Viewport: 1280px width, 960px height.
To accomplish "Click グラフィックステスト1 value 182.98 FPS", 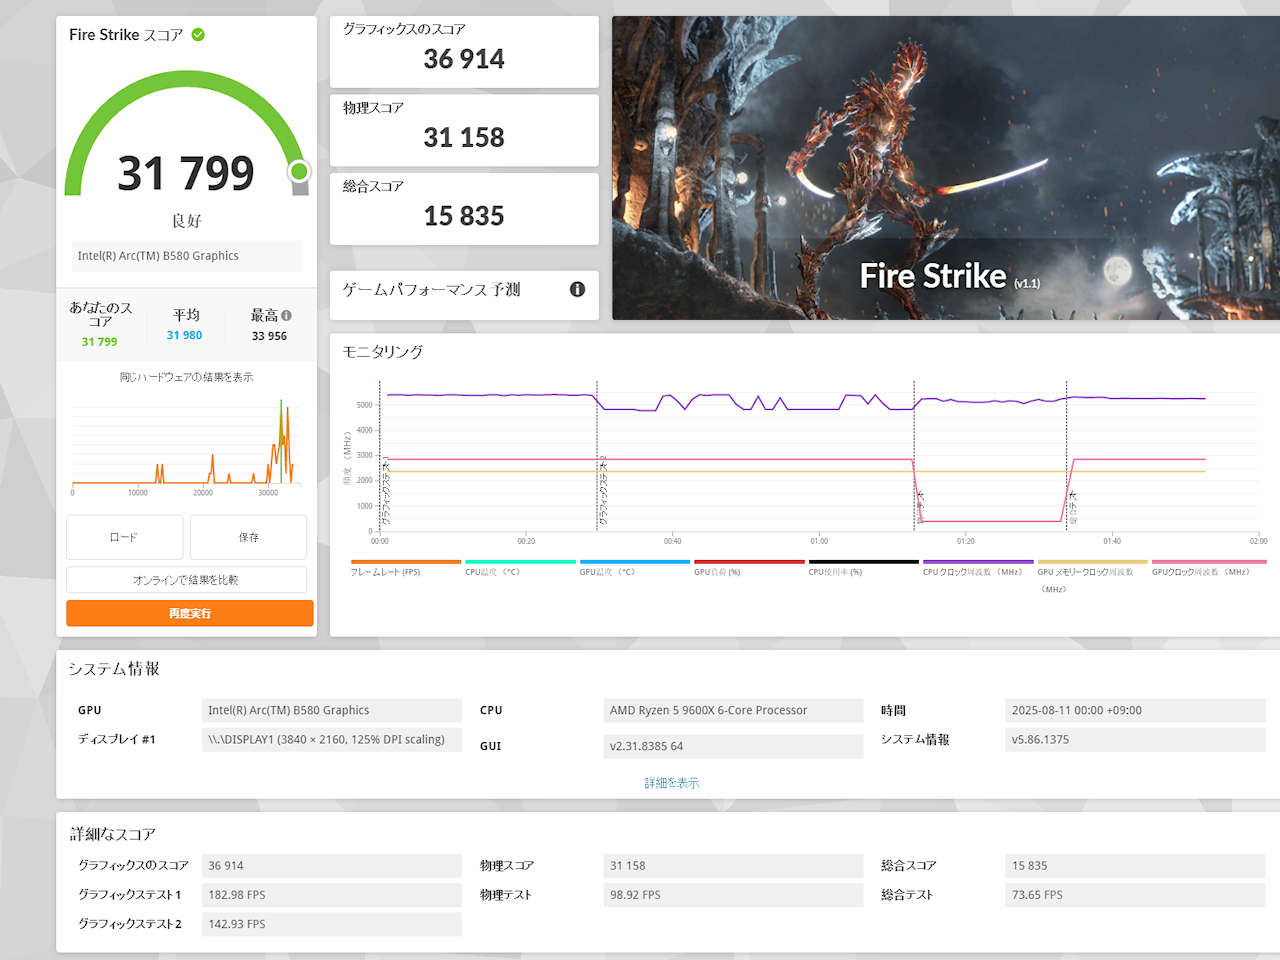I will [x=332, y=895].
